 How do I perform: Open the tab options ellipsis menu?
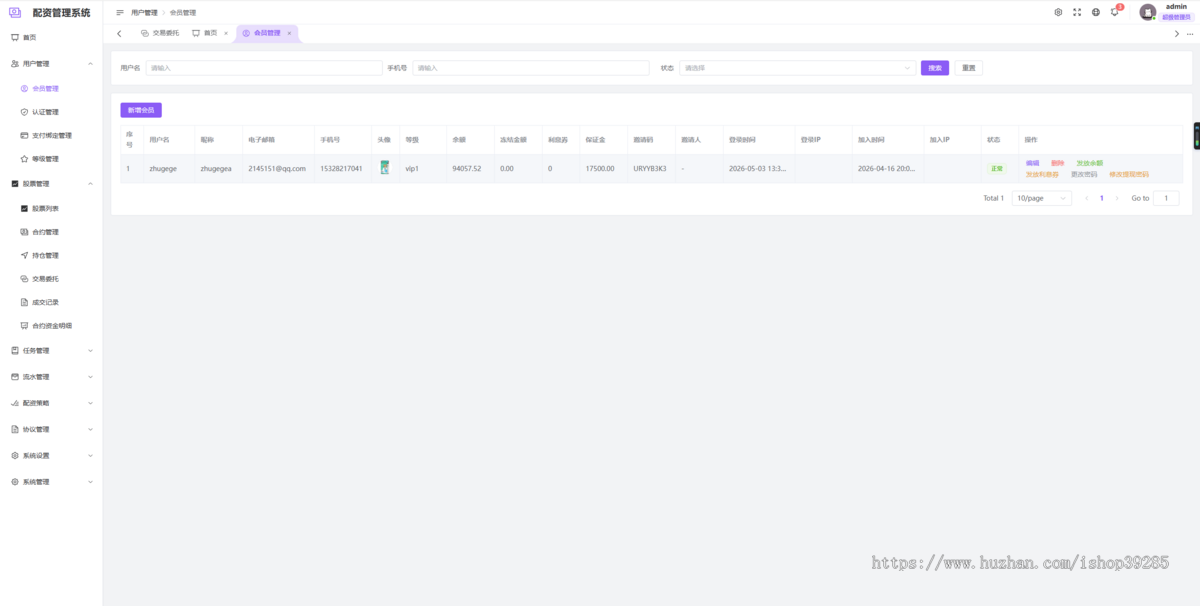pos(1189,34)
